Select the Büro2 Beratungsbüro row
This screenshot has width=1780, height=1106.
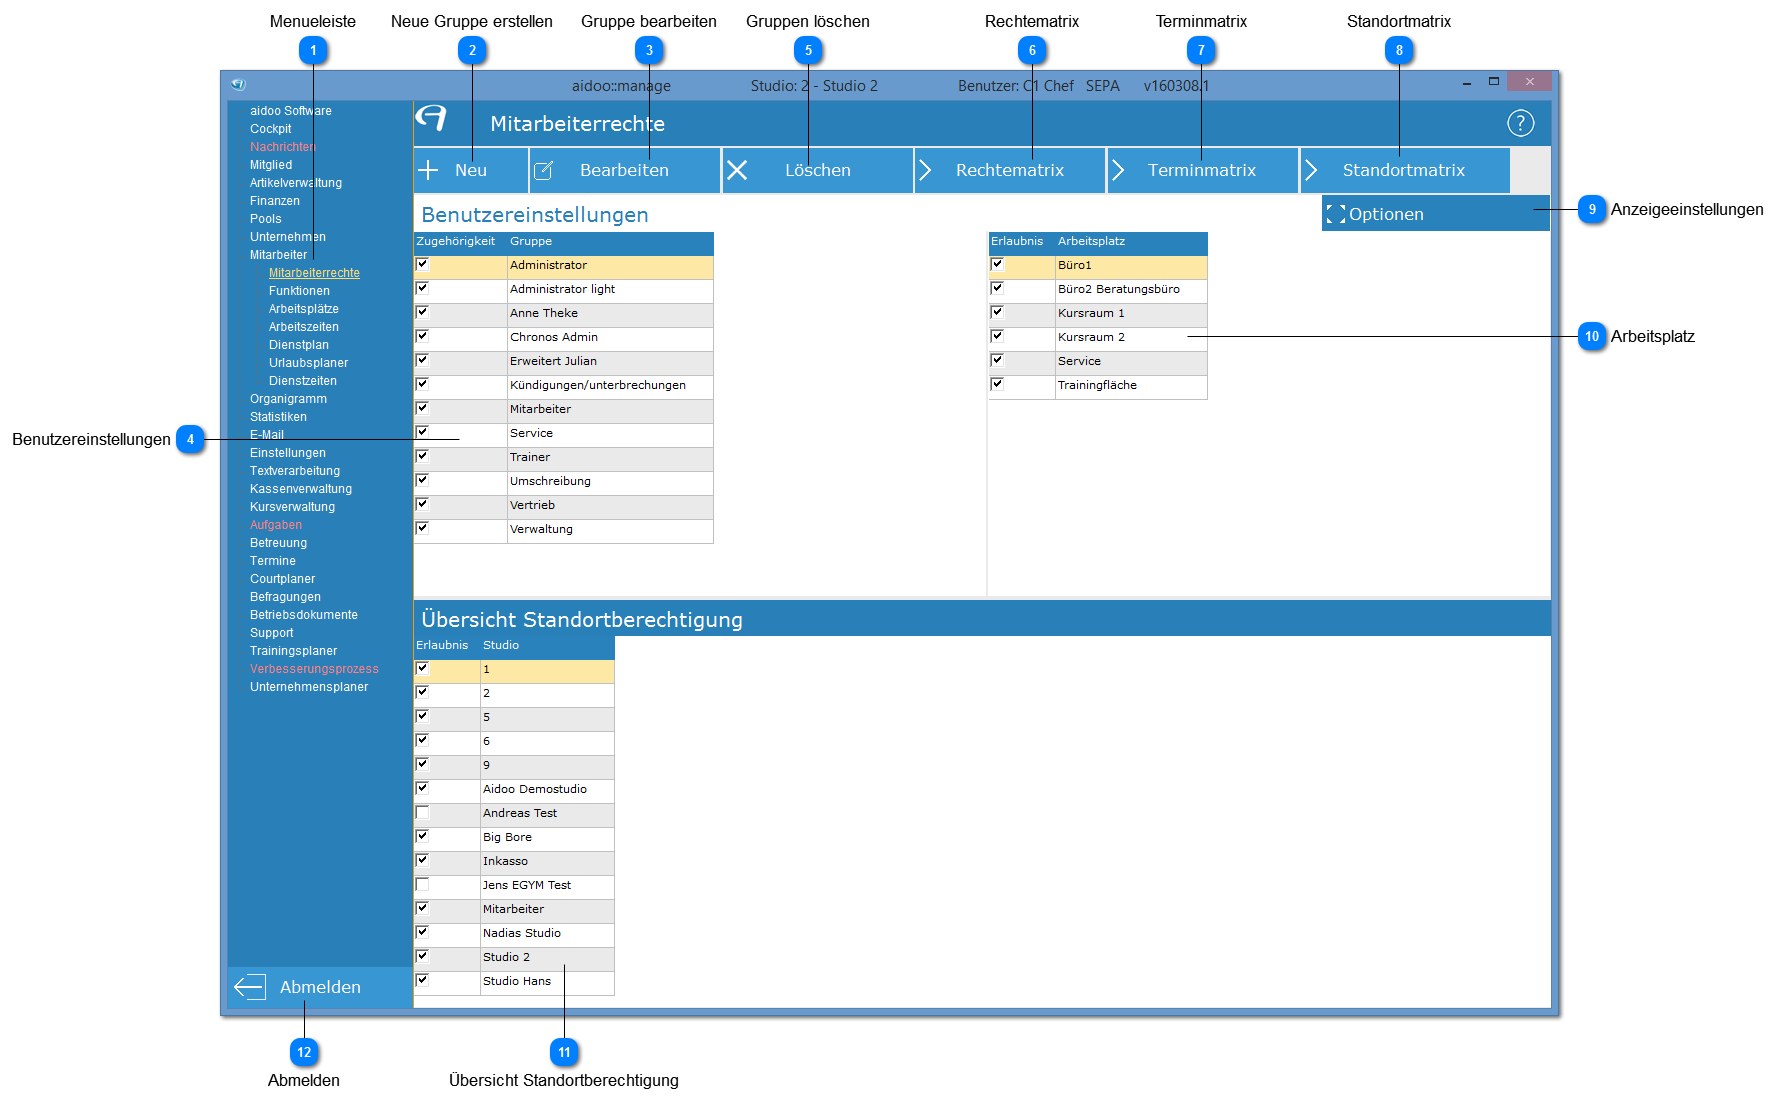1098,289
